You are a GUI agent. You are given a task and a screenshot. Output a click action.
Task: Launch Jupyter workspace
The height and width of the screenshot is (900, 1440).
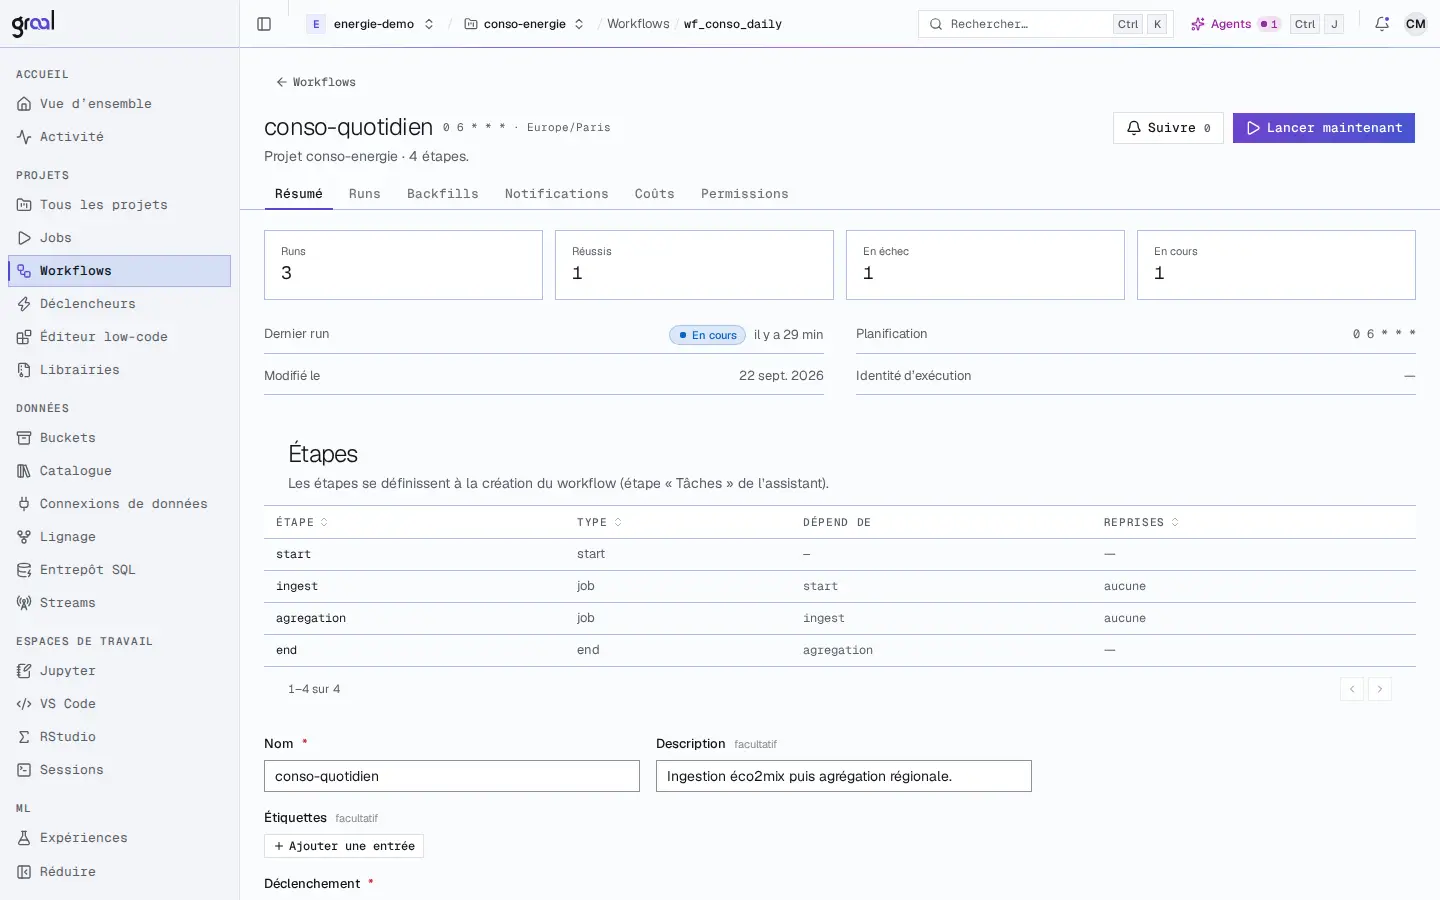(x=119, y=671)
